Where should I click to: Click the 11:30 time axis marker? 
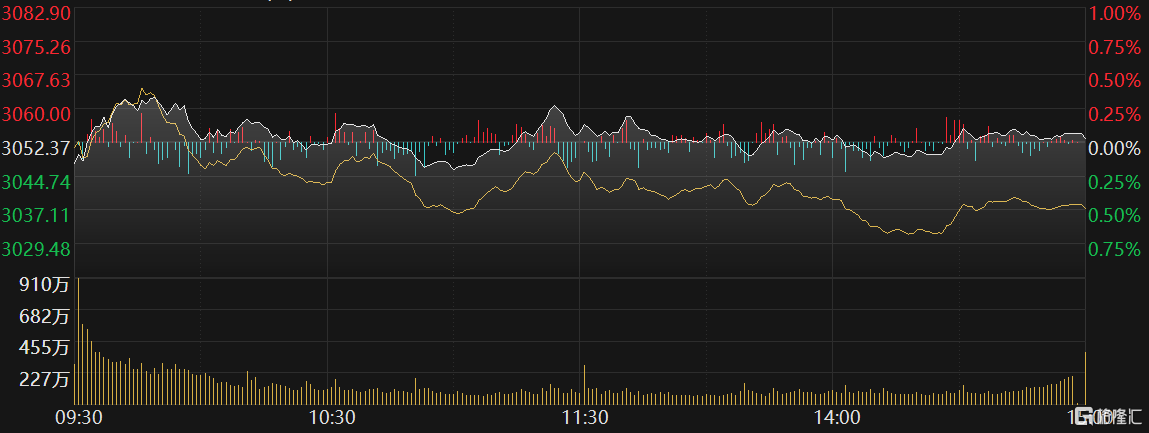585,416
